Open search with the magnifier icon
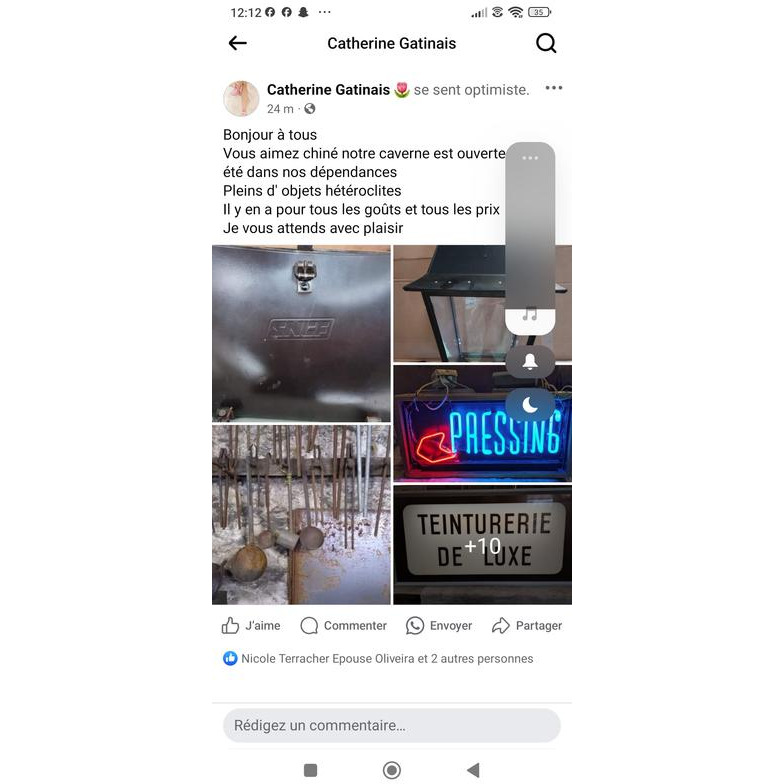The image size is (784, 784). 546,43
